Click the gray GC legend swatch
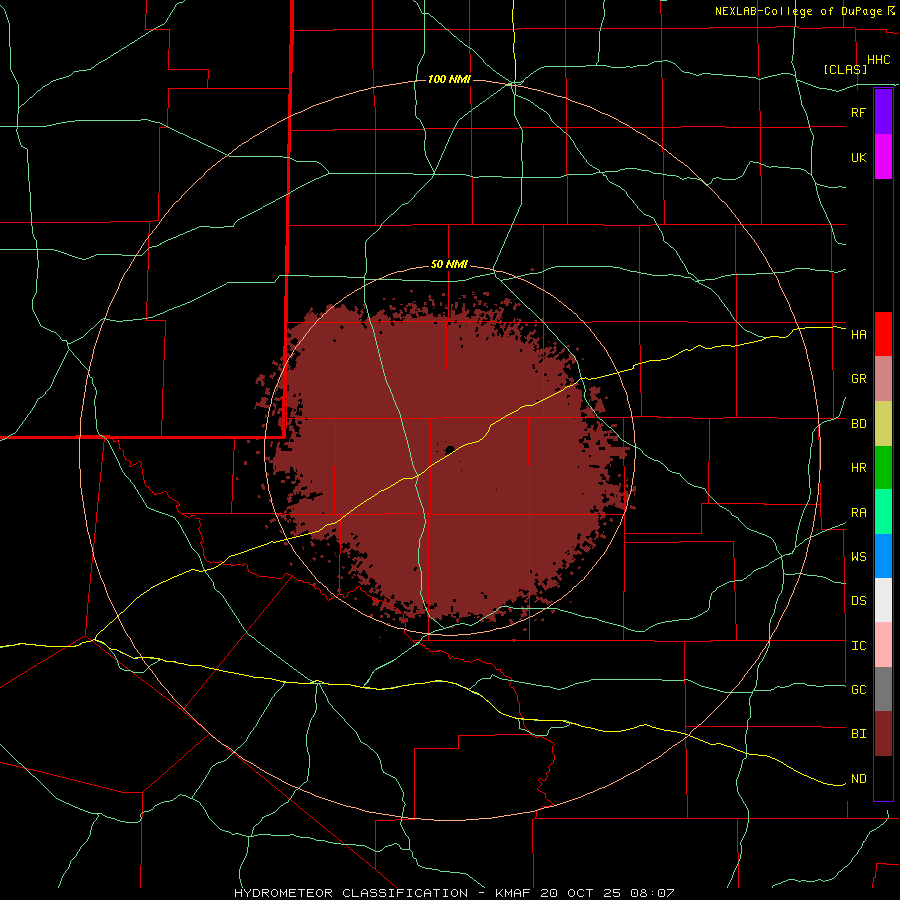Viewport: 900px width, 900px height. 883,689
